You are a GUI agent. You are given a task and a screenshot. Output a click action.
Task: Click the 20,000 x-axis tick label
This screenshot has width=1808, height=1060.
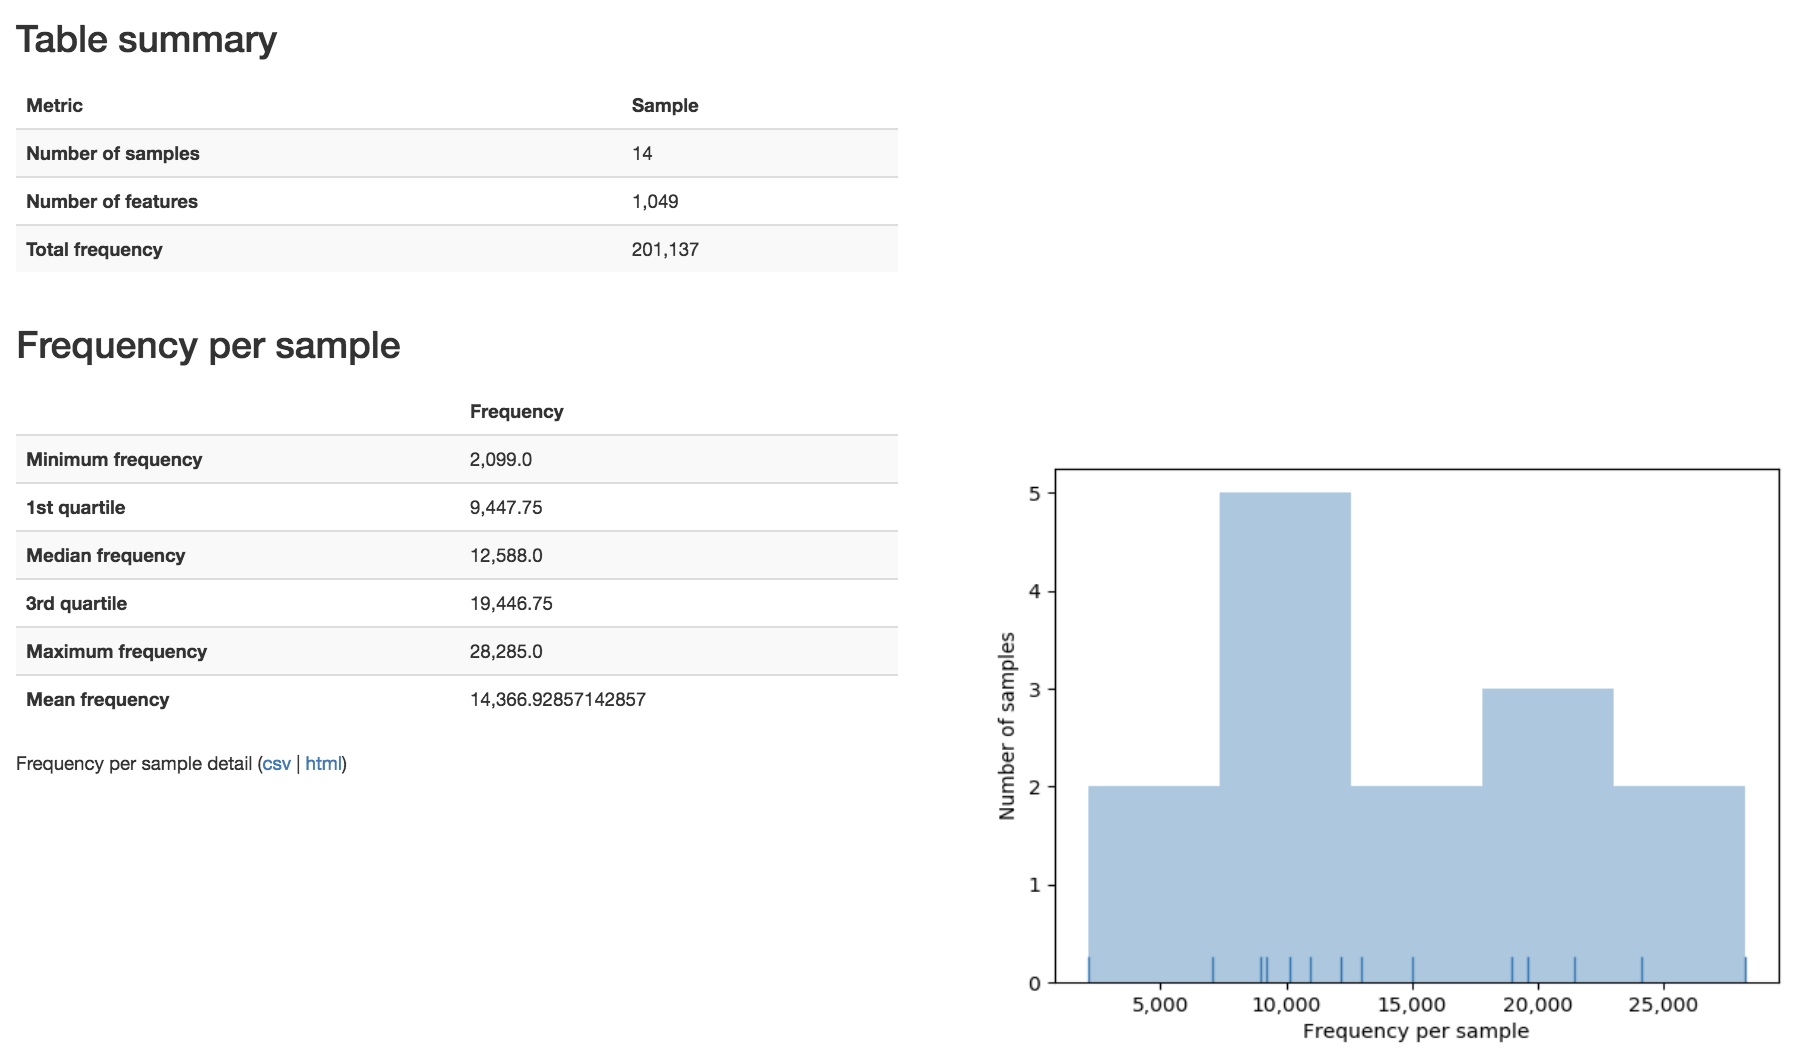click(x=1537, y=1005)
